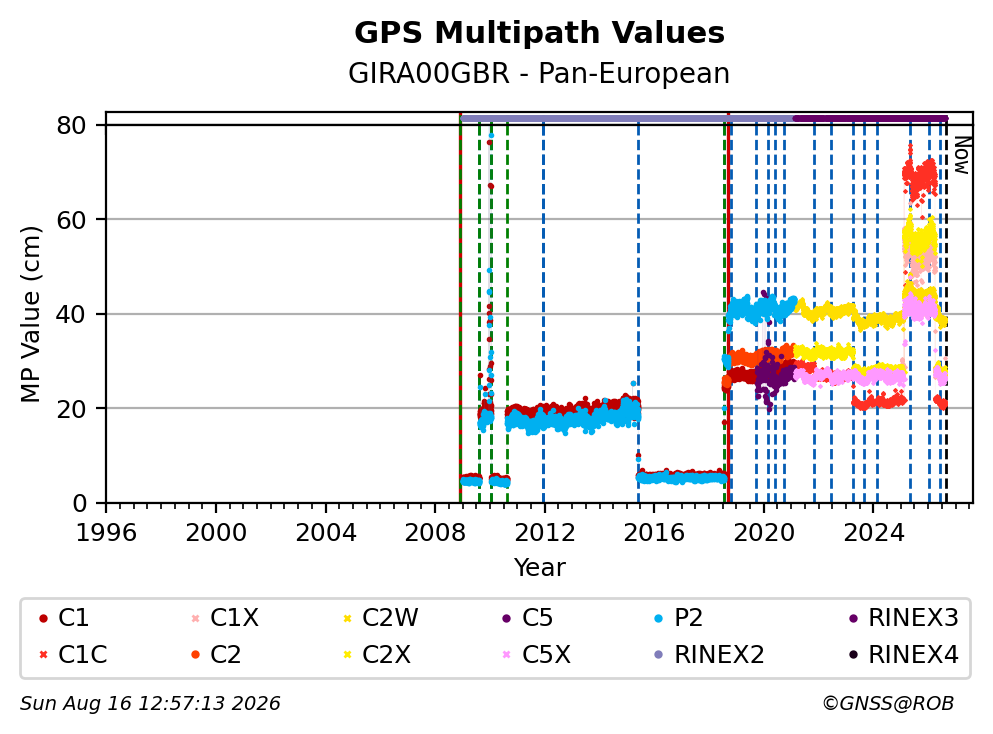993x734 pixels.
Task: Select the C1X legend entry
Action: tap(224, 617)
